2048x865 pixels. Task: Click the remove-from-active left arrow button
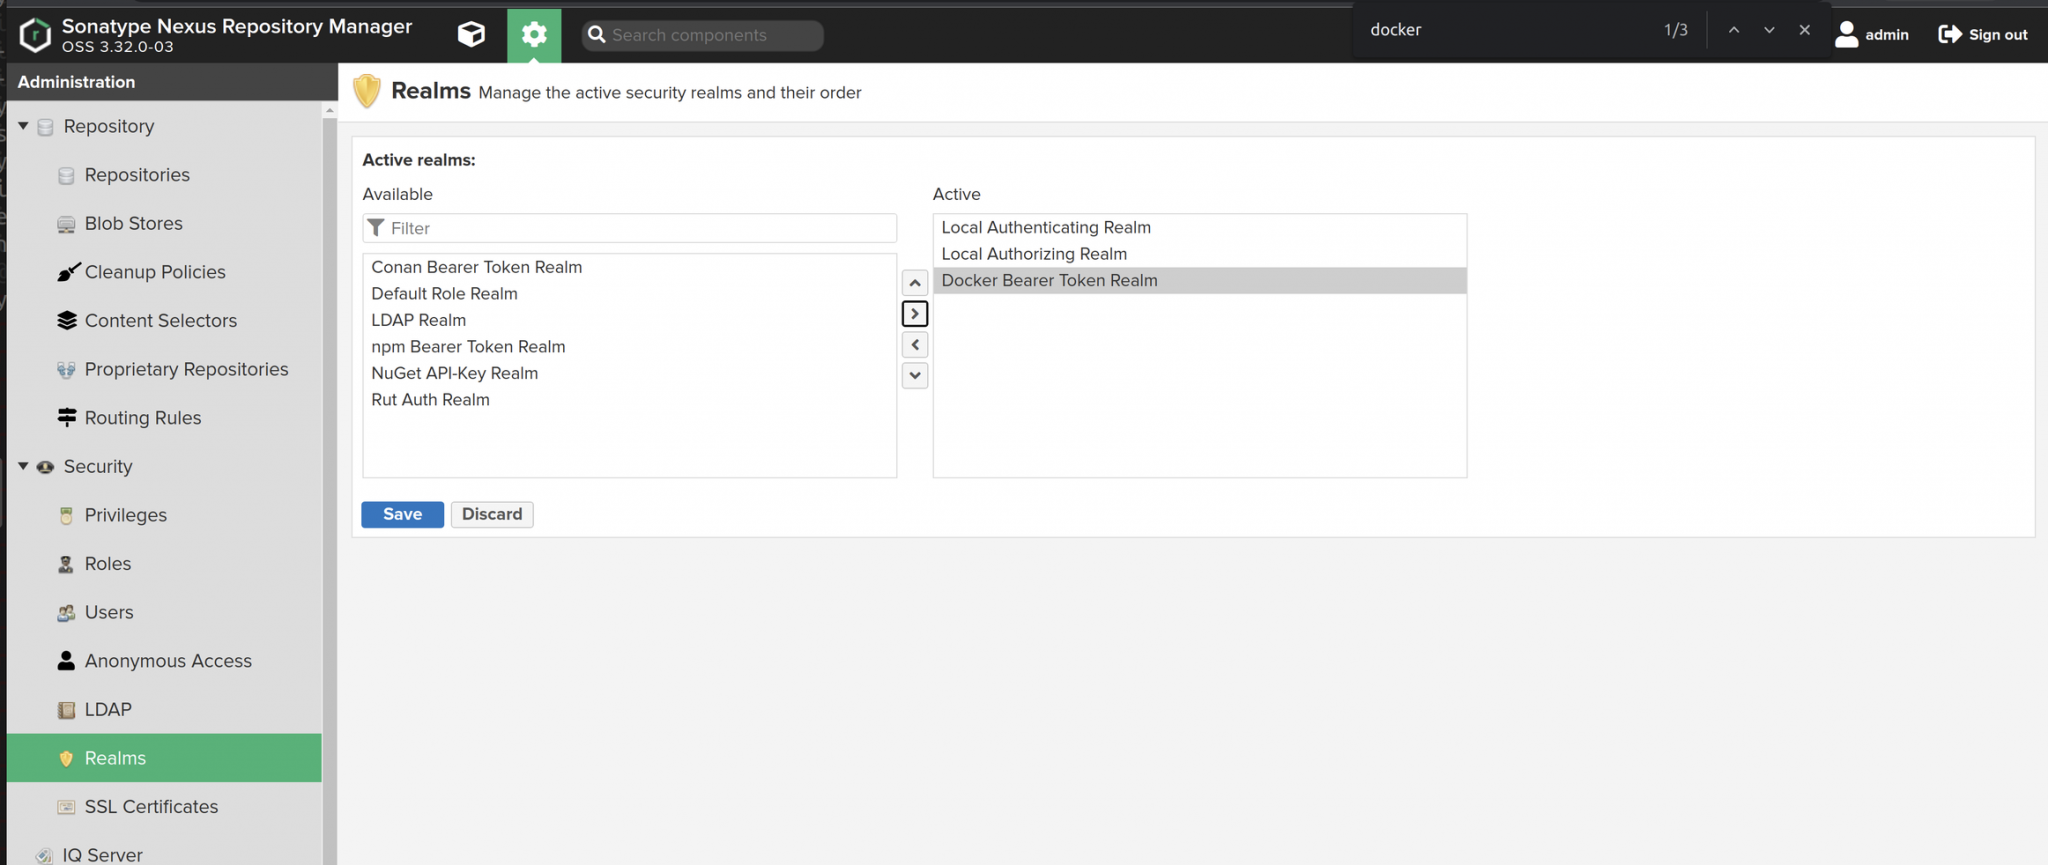[x=914, y=345]
